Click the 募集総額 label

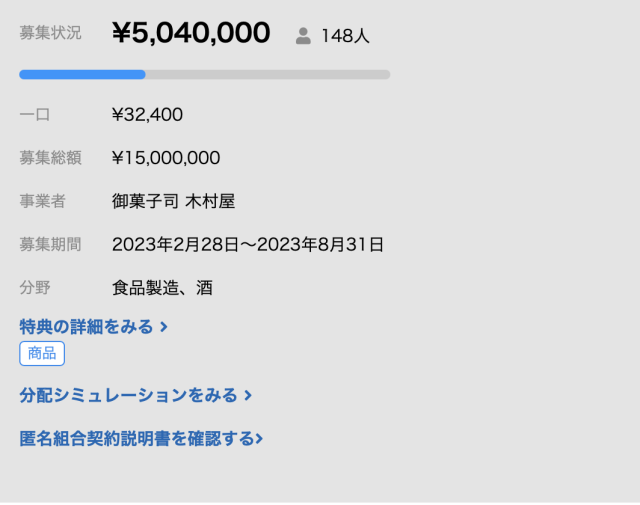pyautogui.click(x=50, y=158)
